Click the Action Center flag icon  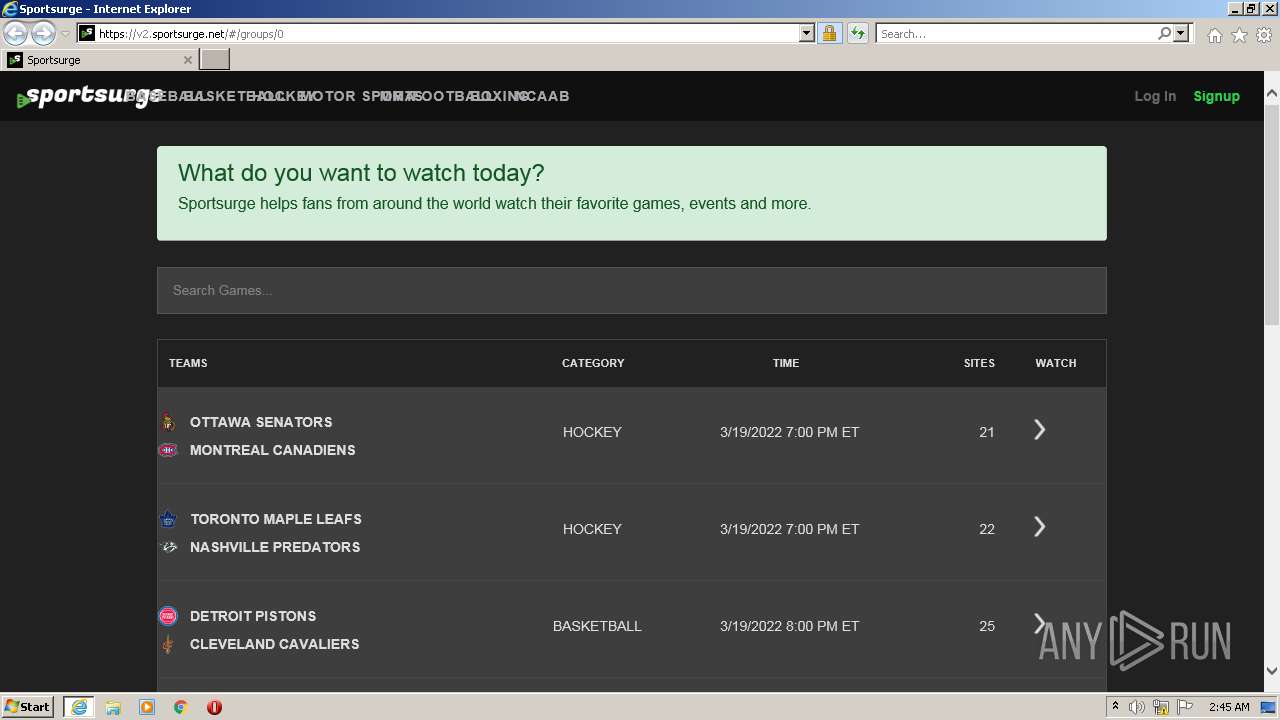click(1185, 707)
